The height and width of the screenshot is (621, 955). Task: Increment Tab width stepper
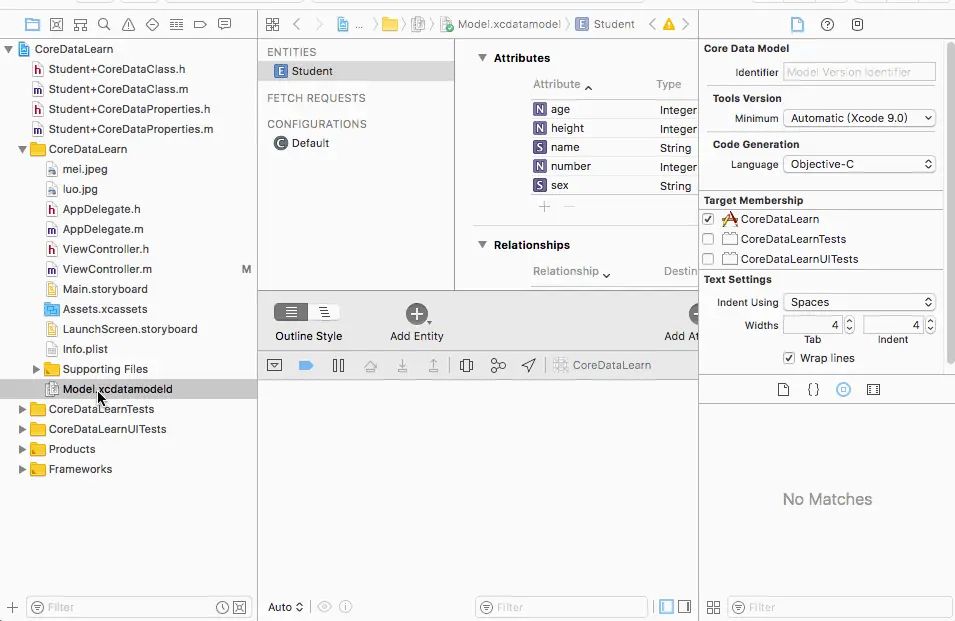point(850,321)
